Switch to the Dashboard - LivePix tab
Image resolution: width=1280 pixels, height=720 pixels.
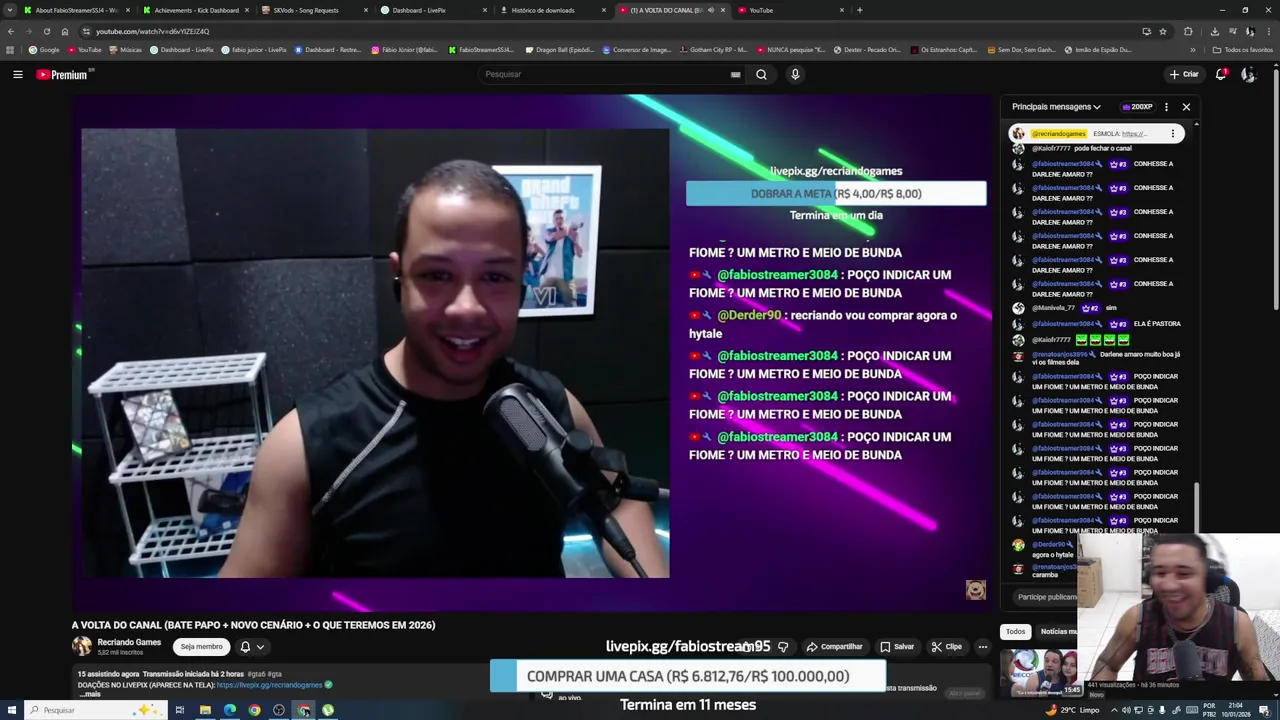(x=433, y=10)
